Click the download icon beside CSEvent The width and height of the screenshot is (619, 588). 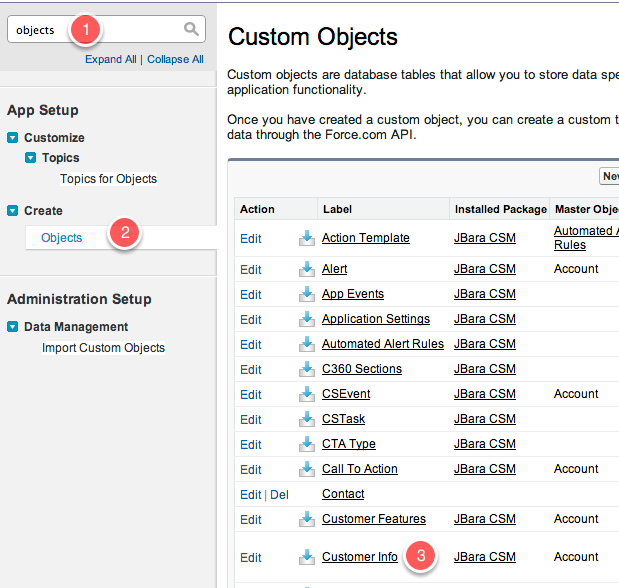coord(307,394)
